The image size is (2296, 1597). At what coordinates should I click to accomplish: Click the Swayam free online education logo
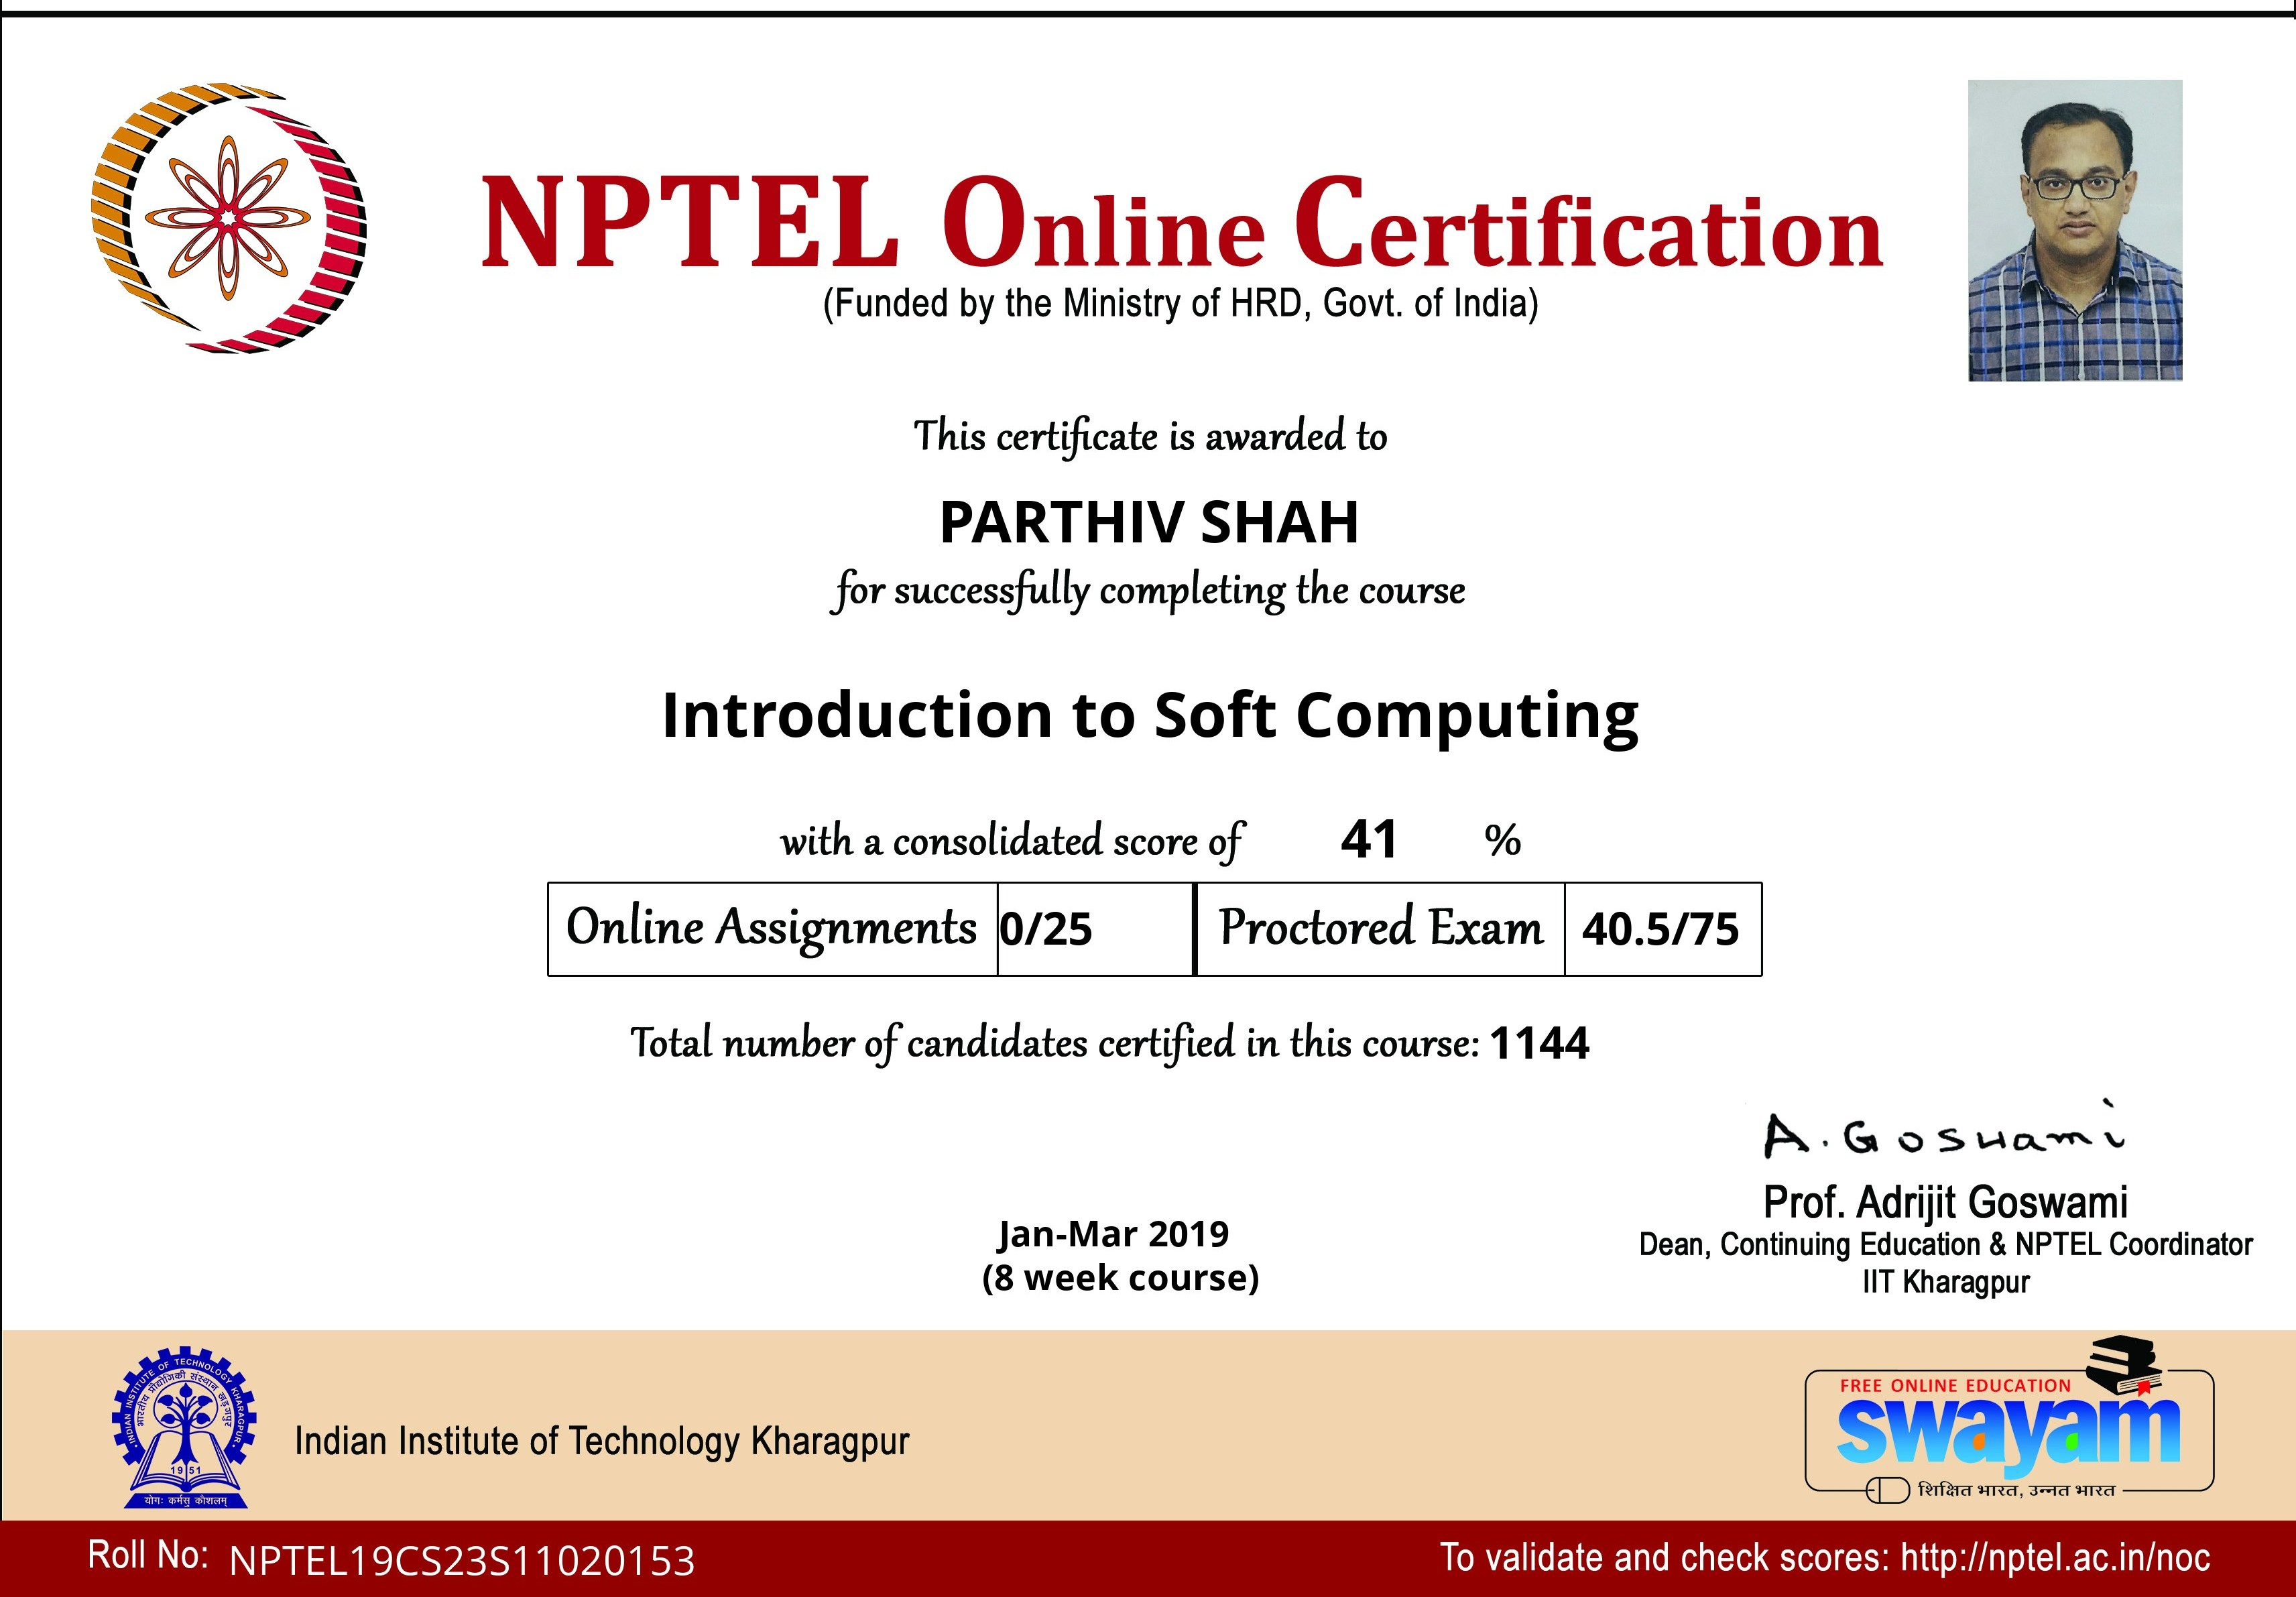pos(2009,1419)
